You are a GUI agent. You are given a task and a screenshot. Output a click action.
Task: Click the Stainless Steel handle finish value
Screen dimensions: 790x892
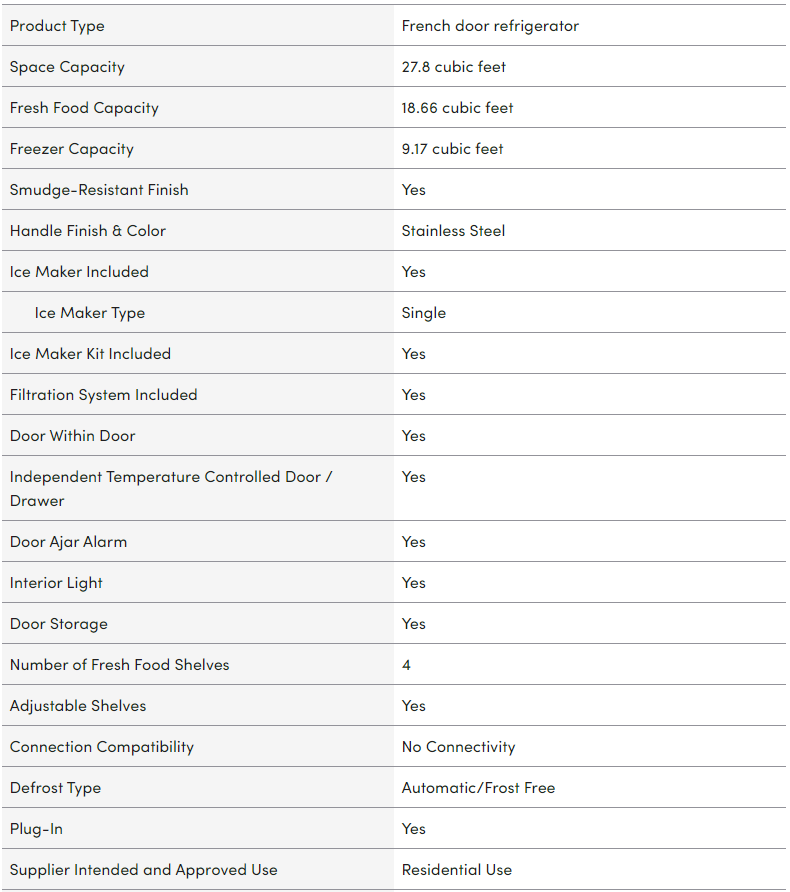(453, 231)
